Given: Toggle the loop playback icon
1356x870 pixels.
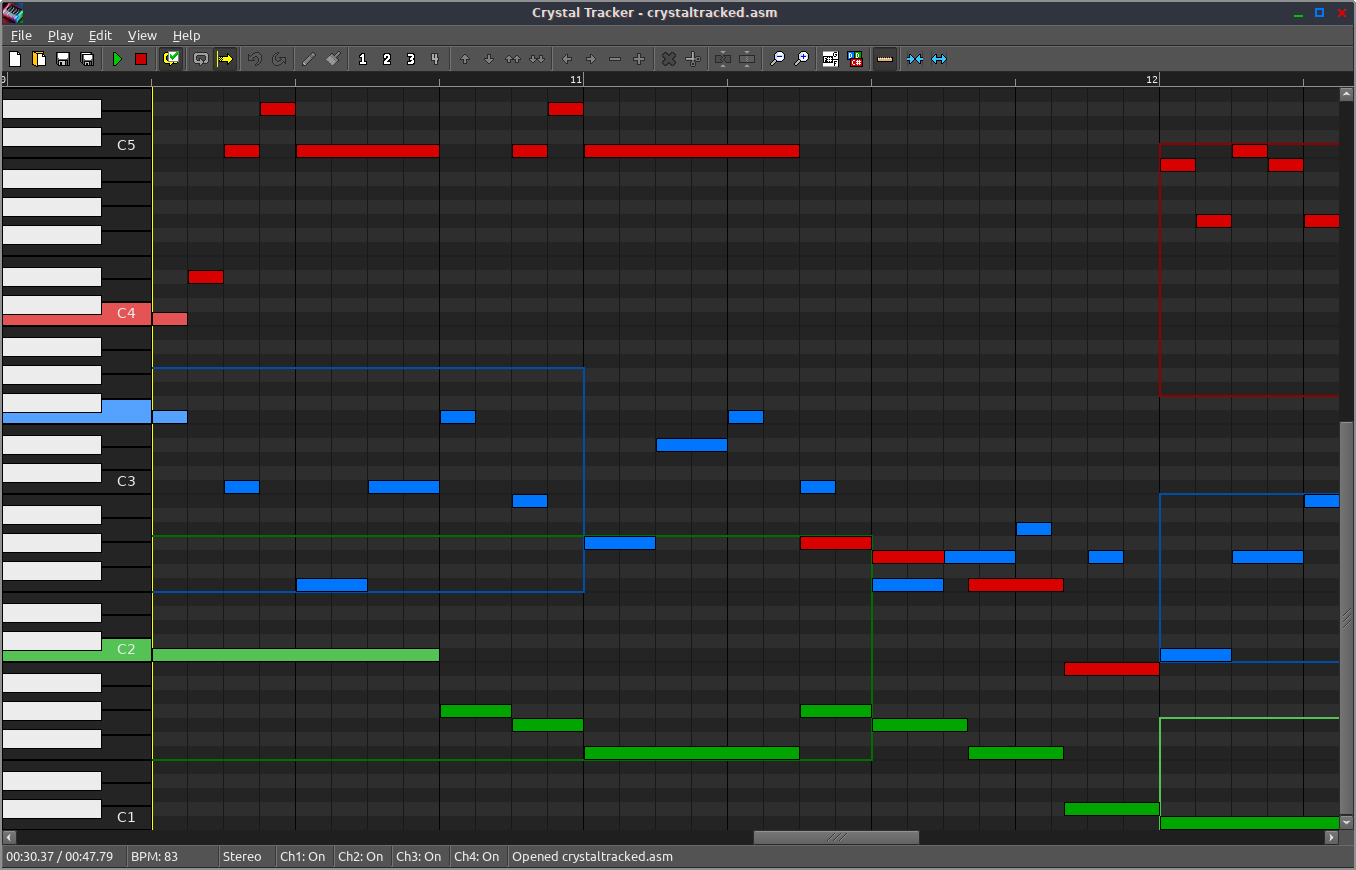Looking at the screenshot, I should coord(201,59).
